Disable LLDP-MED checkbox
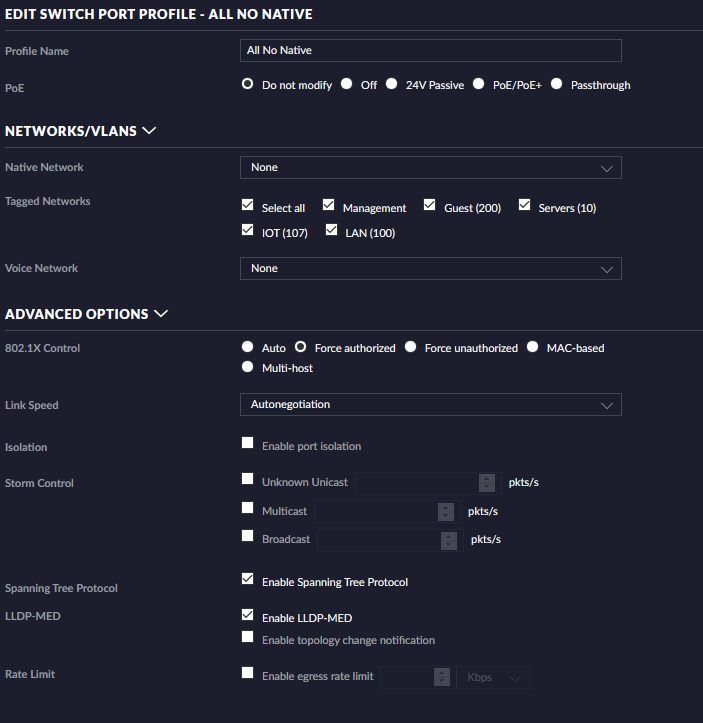 click(248, 615)
